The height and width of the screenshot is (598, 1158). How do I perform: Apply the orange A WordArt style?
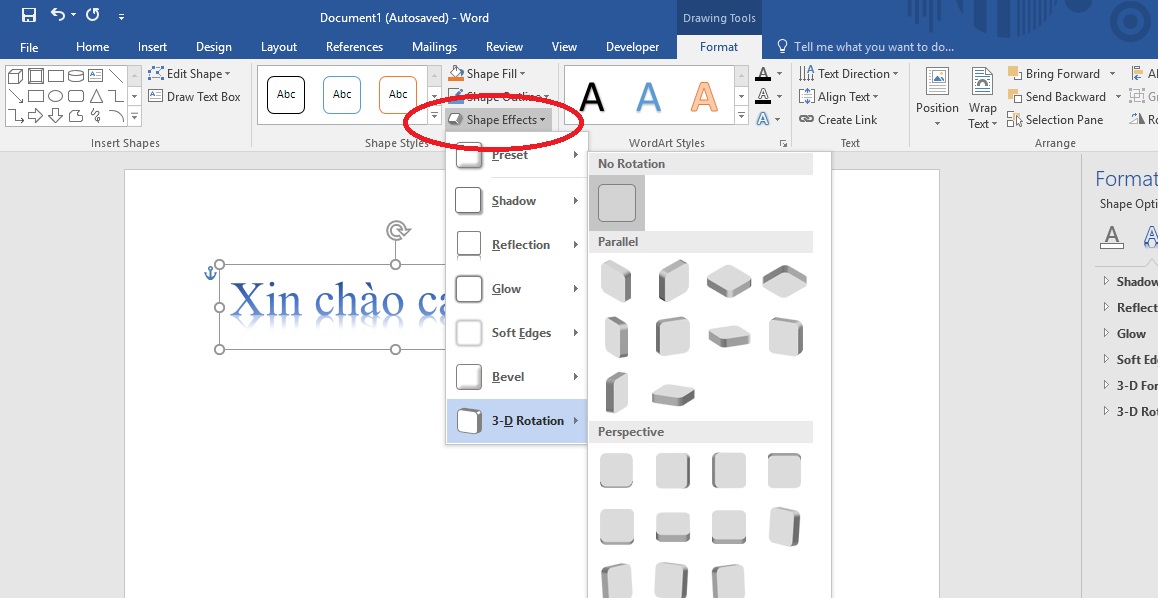704,97
